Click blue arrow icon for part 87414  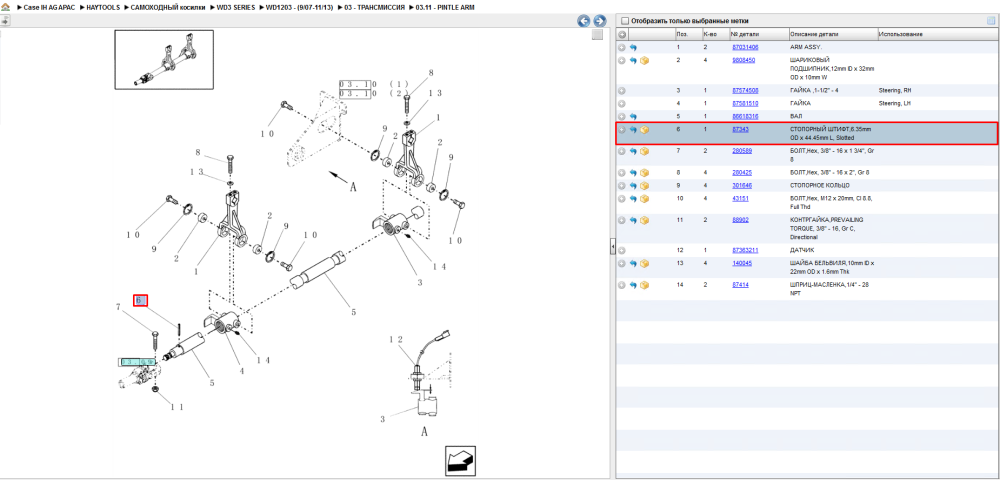[633, 285]
